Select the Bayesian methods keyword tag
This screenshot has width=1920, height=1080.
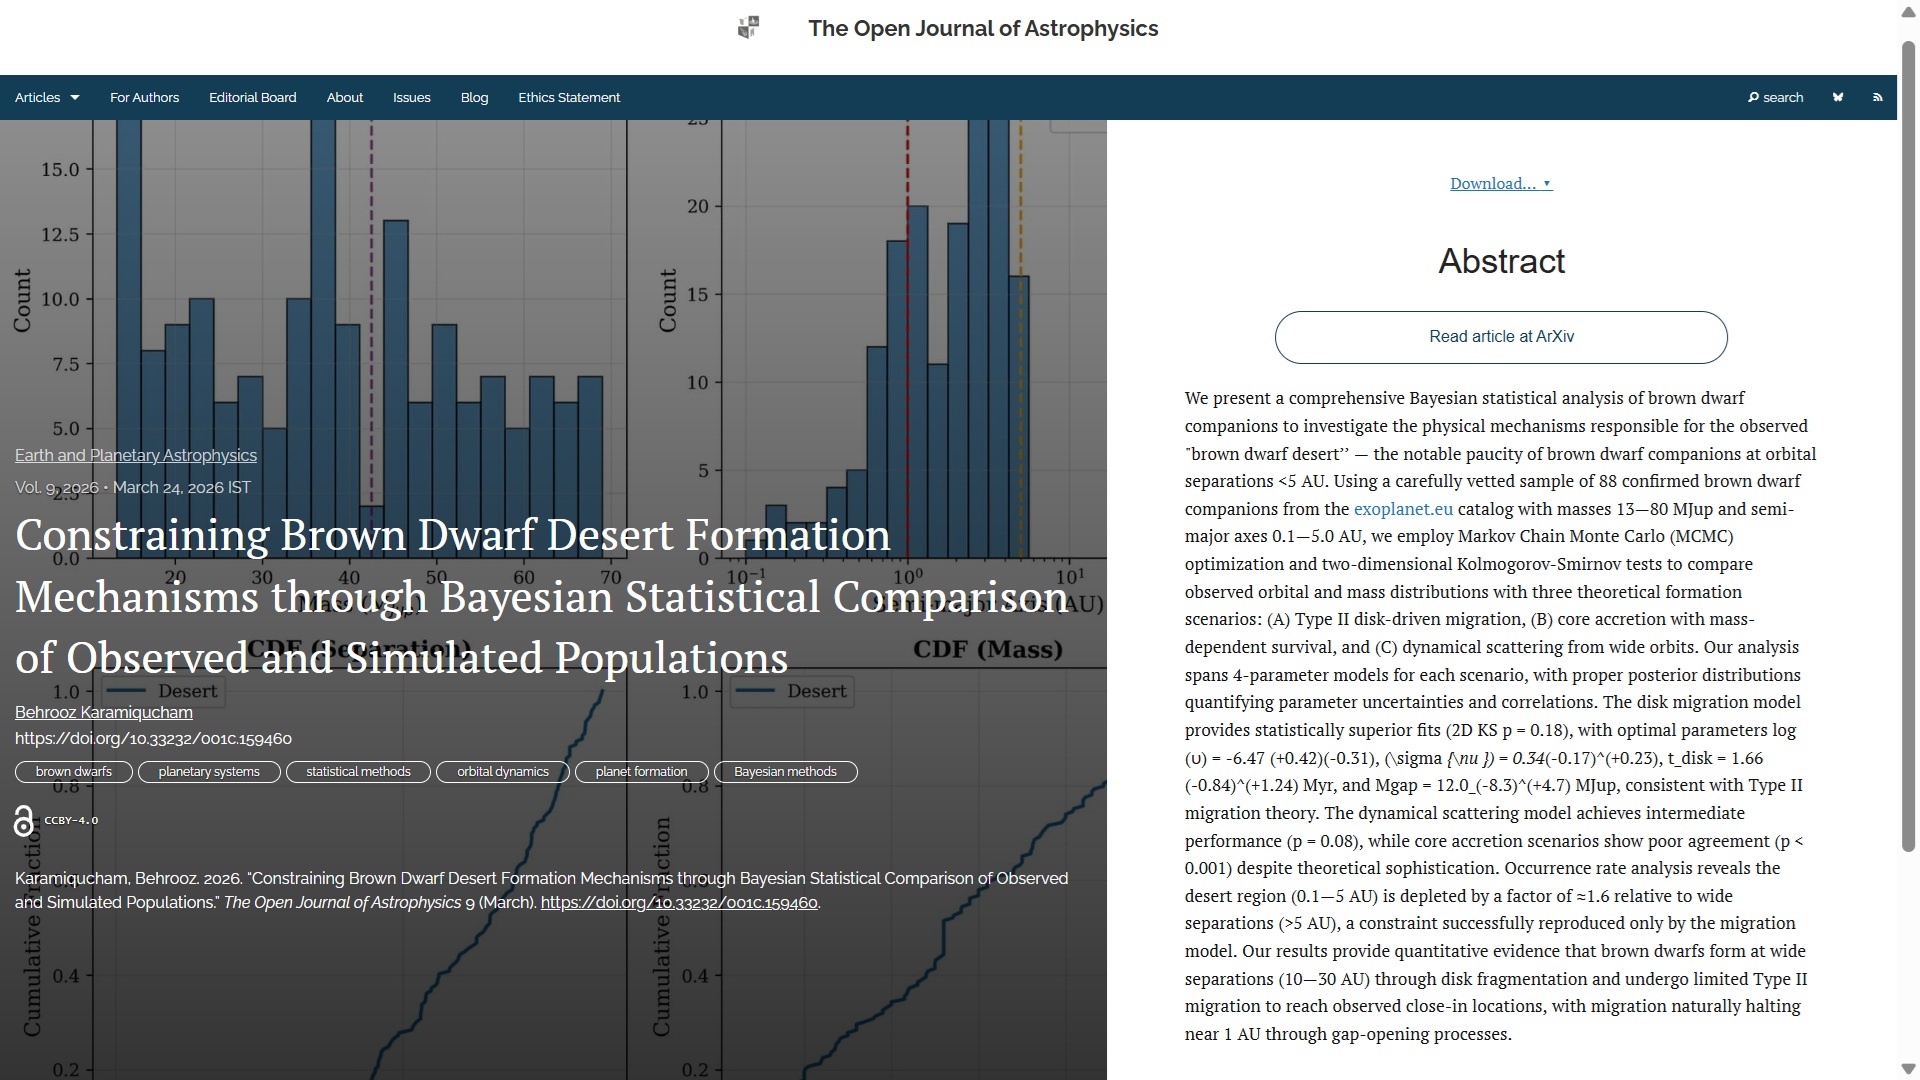(x=785, y=772)
